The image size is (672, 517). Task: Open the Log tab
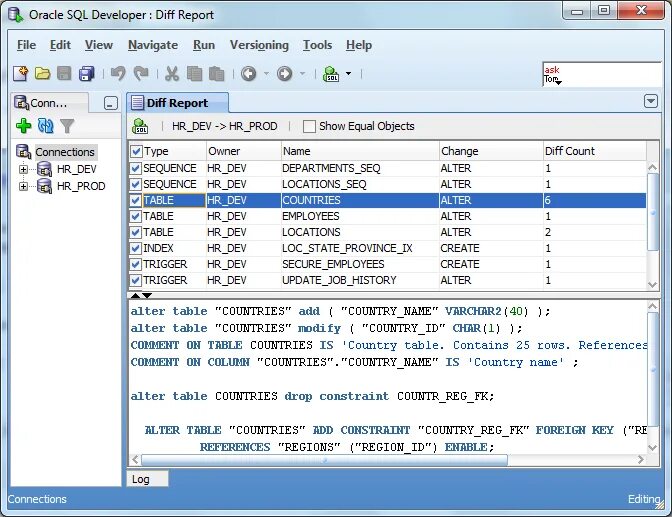pyautogui.click(x=147, y=479)
